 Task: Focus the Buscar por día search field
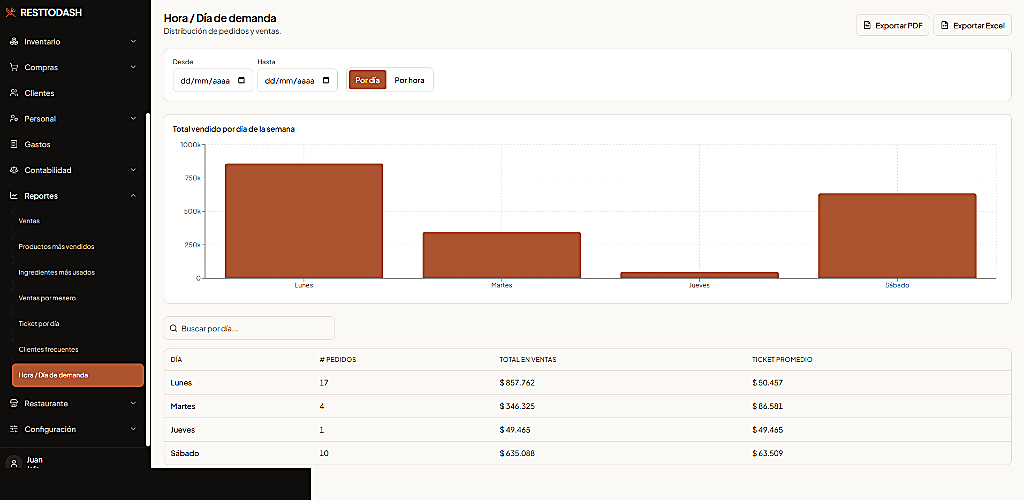tap(249, 328)
